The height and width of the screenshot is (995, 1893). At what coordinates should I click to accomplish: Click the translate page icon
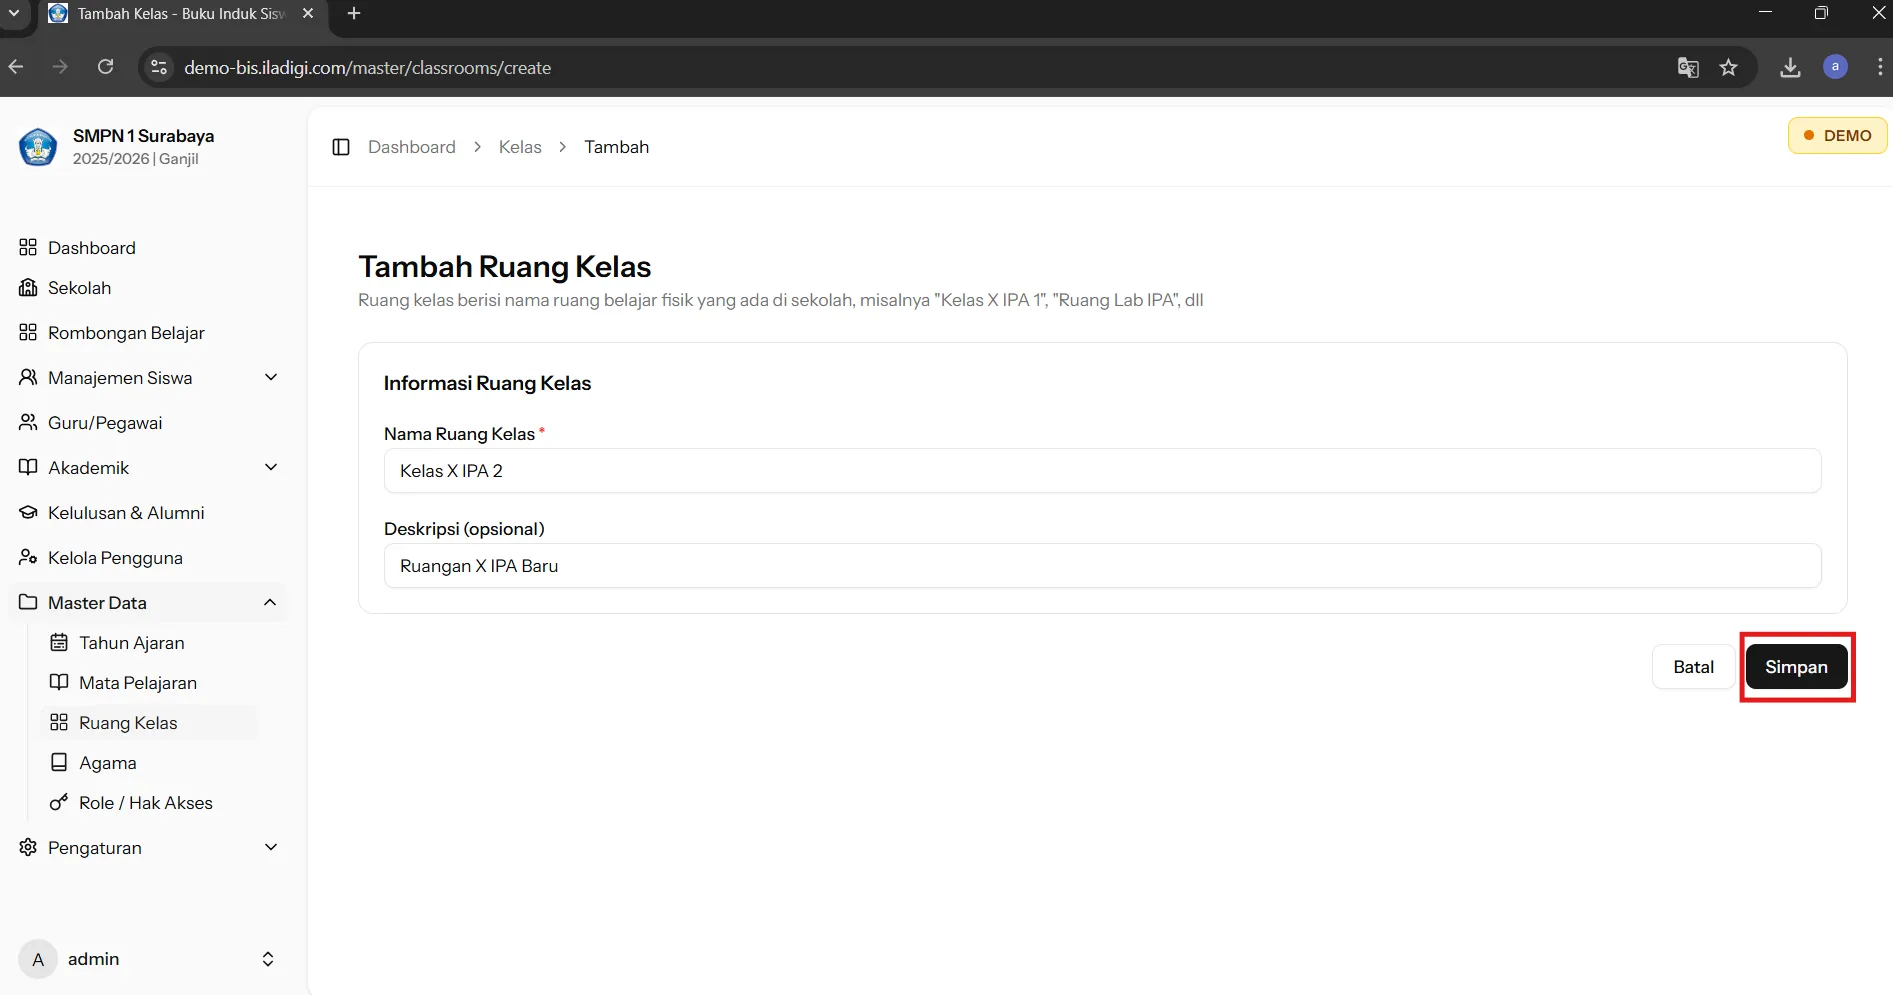[x=1688, y=67]
